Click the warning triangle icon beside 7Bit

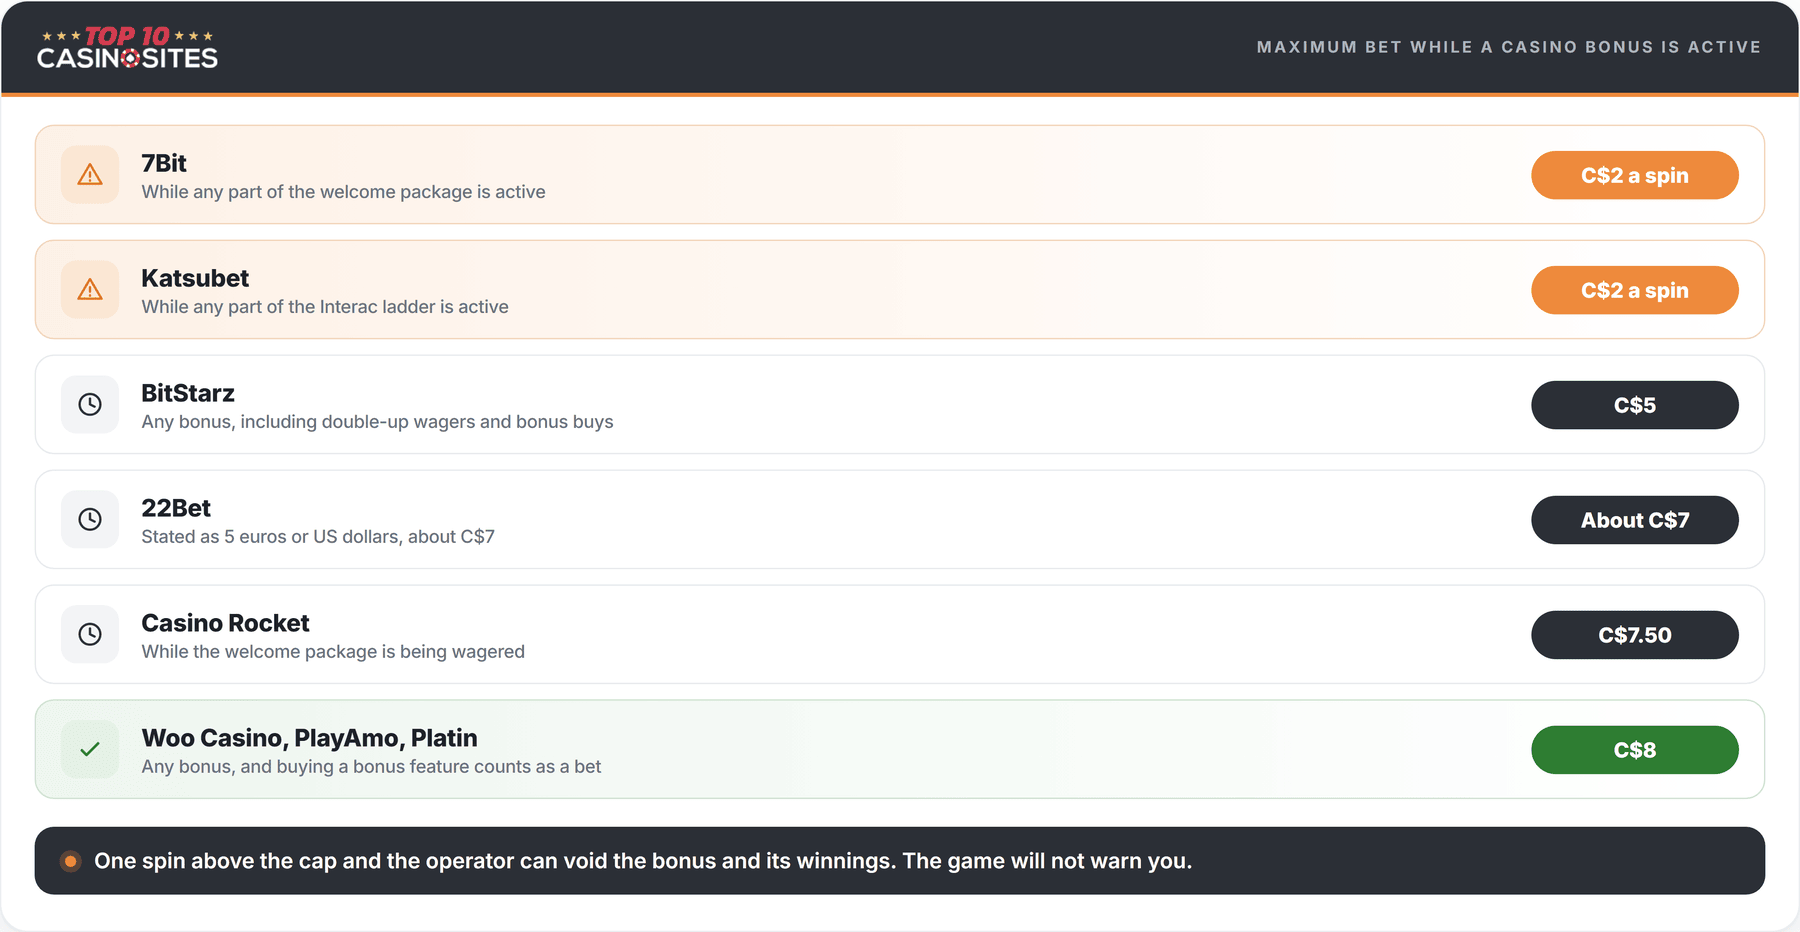click(90, 175)
